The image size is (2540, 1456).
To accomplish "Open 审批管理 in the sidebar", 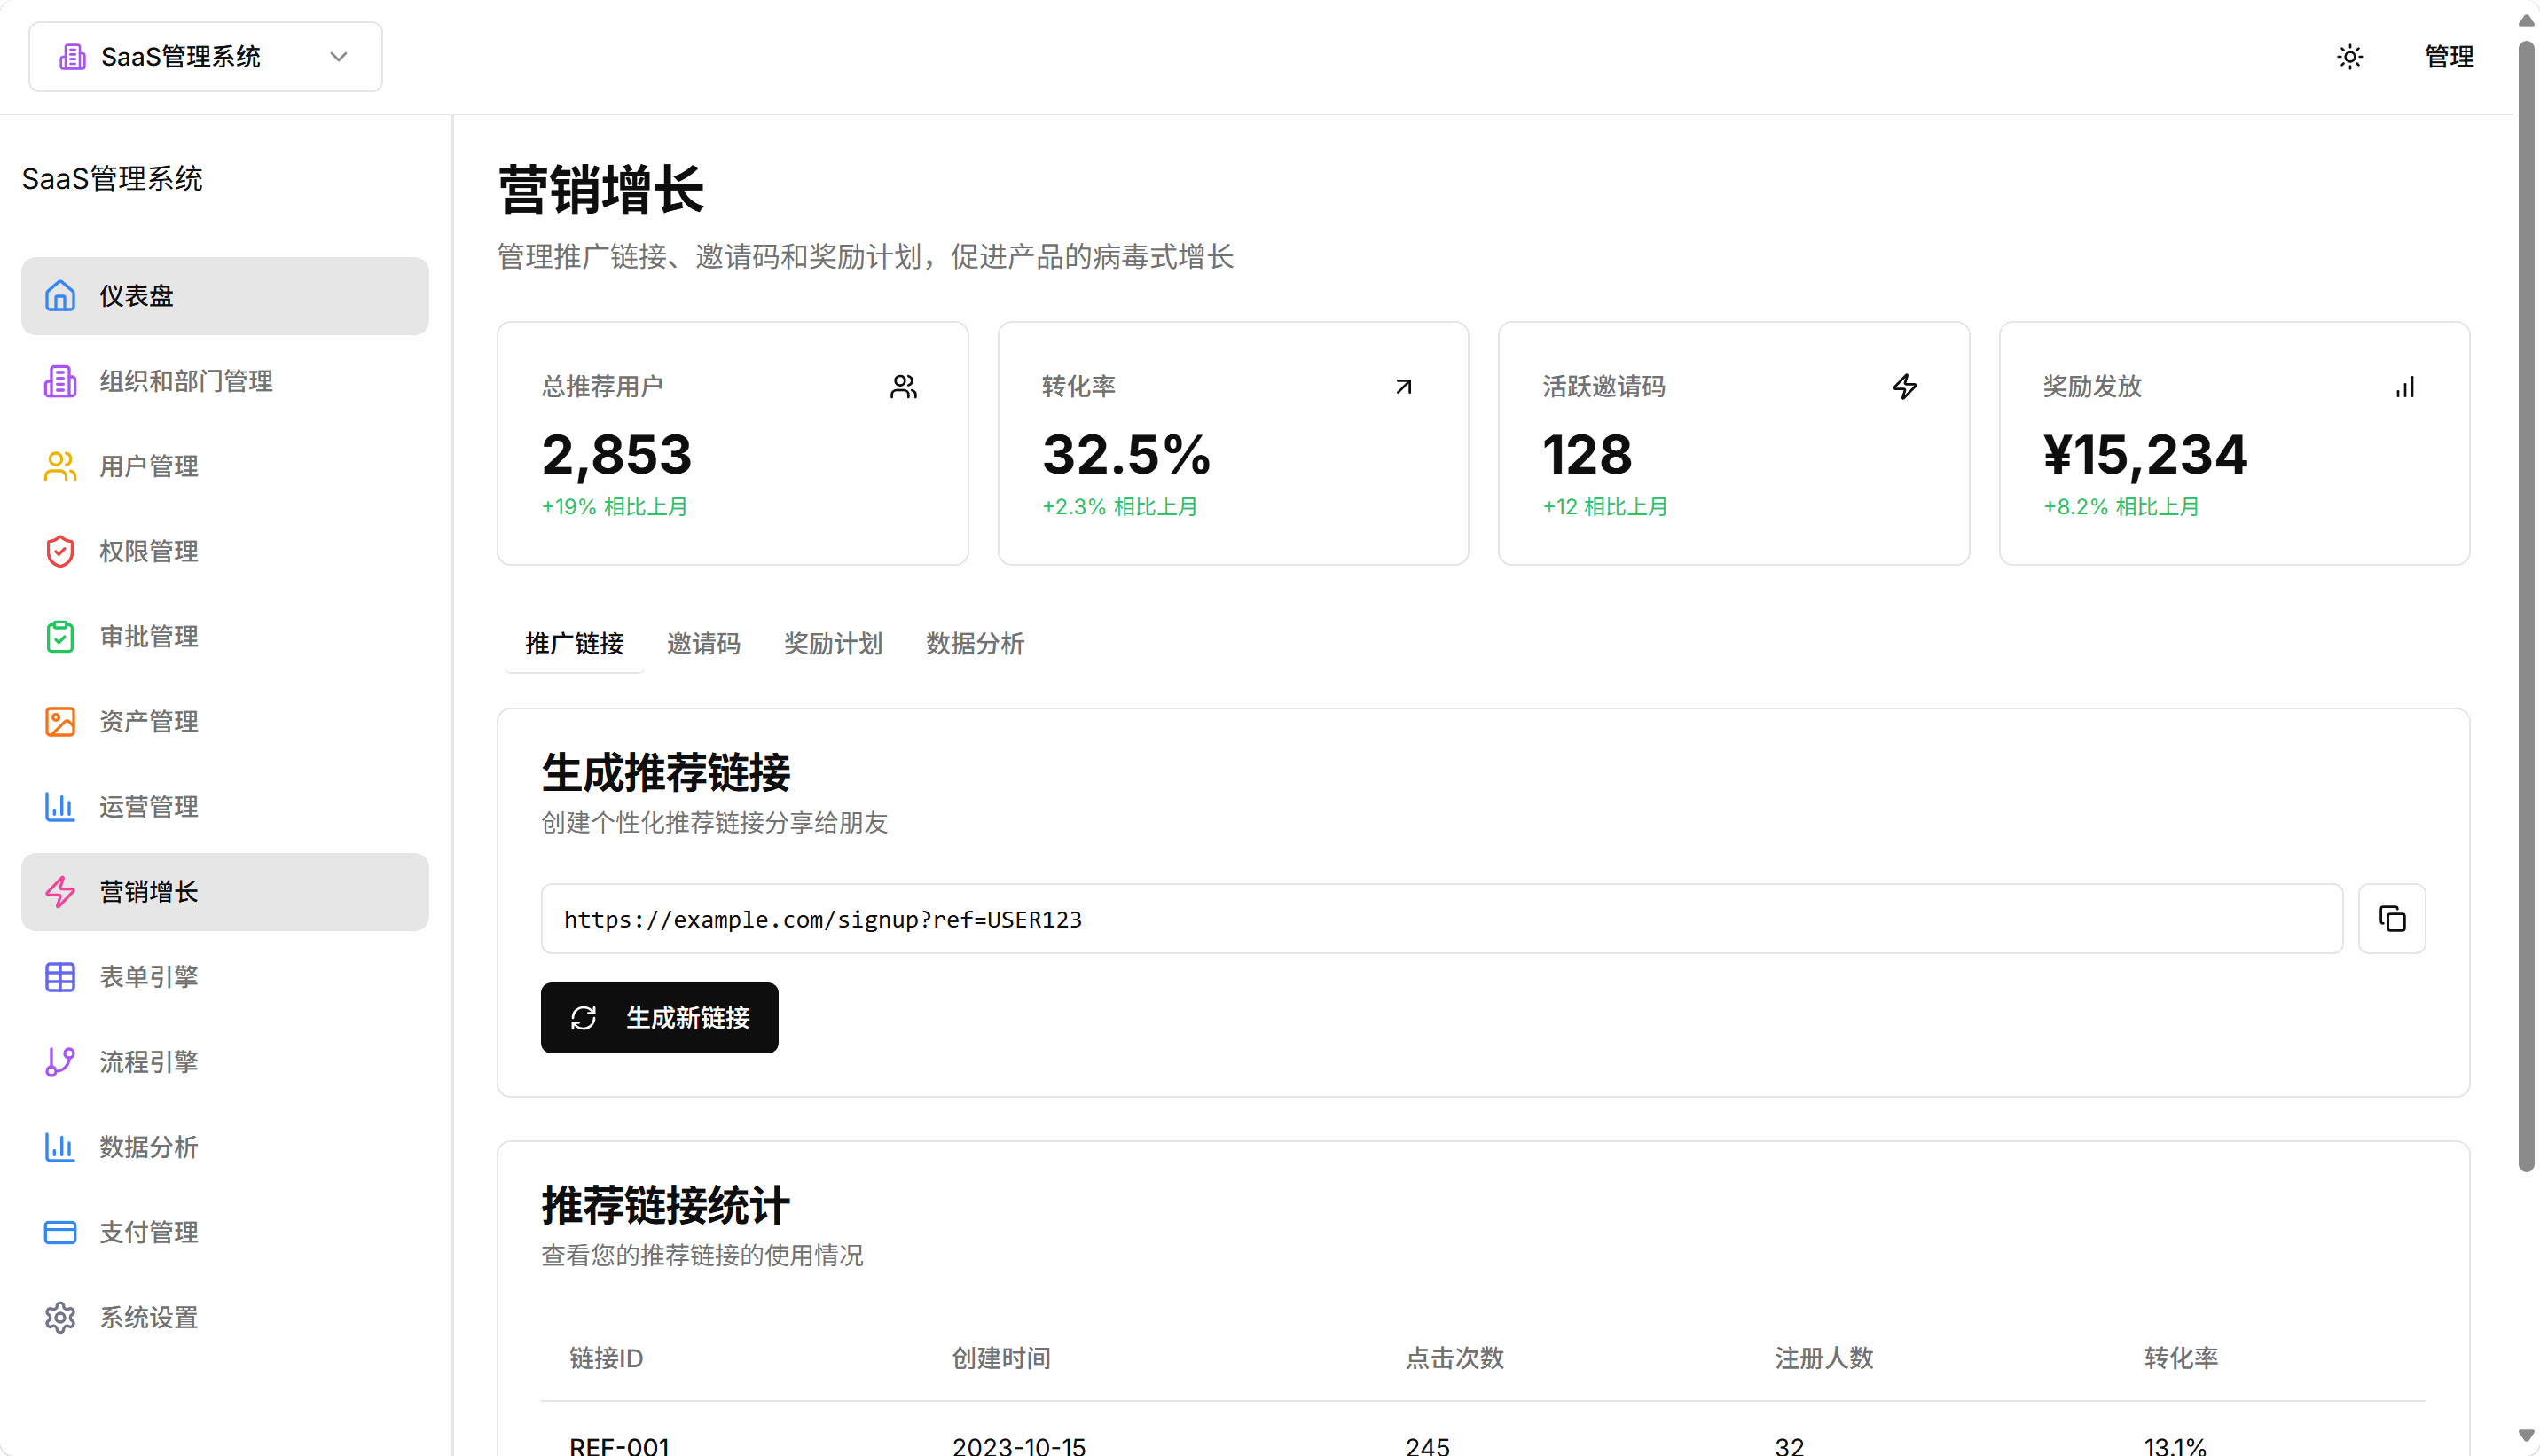I will coord(225,636).
